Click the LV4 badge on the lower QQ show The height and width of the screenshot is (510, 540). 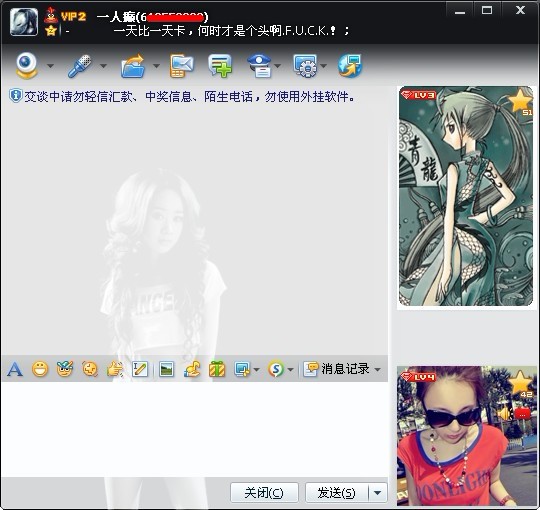[419, 376]
